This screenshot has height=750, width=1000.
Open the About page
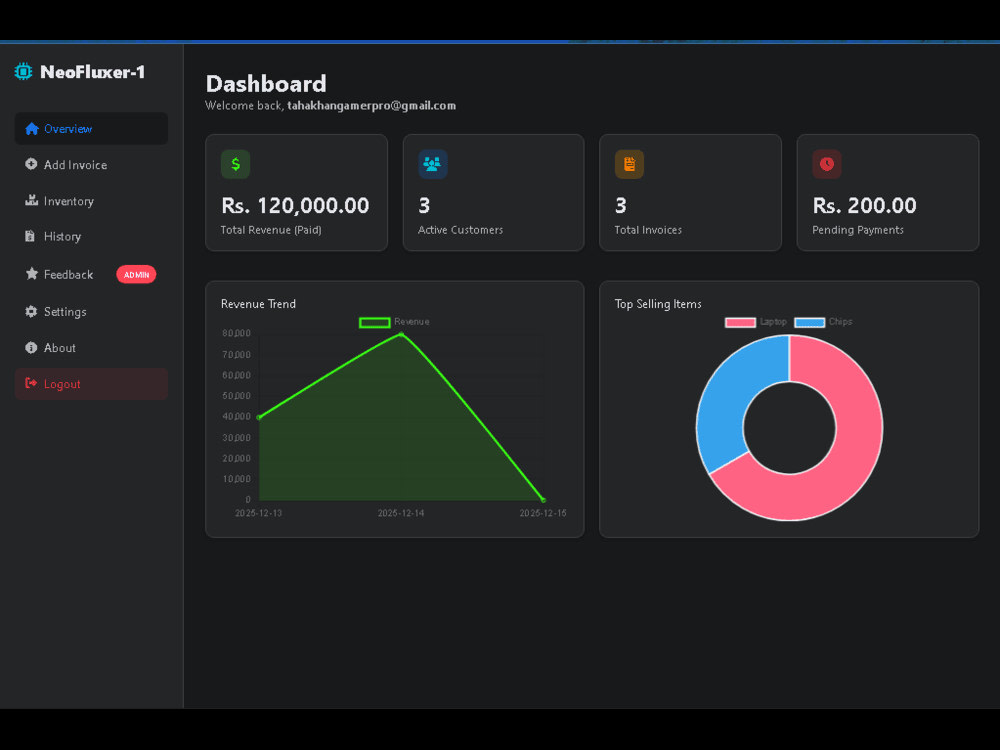pyautogui.click(x=91, y=348)
